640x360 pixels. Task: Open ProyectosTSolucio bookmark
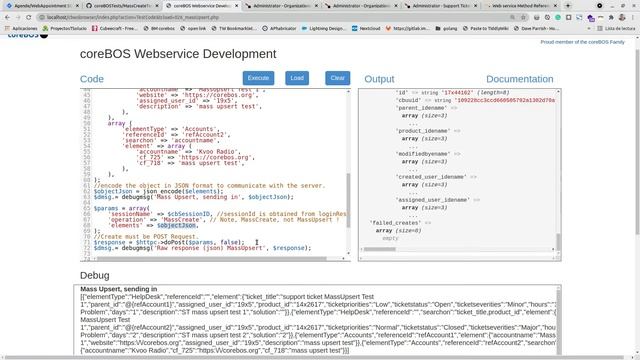pyautogui.click(x=65, y=29)
